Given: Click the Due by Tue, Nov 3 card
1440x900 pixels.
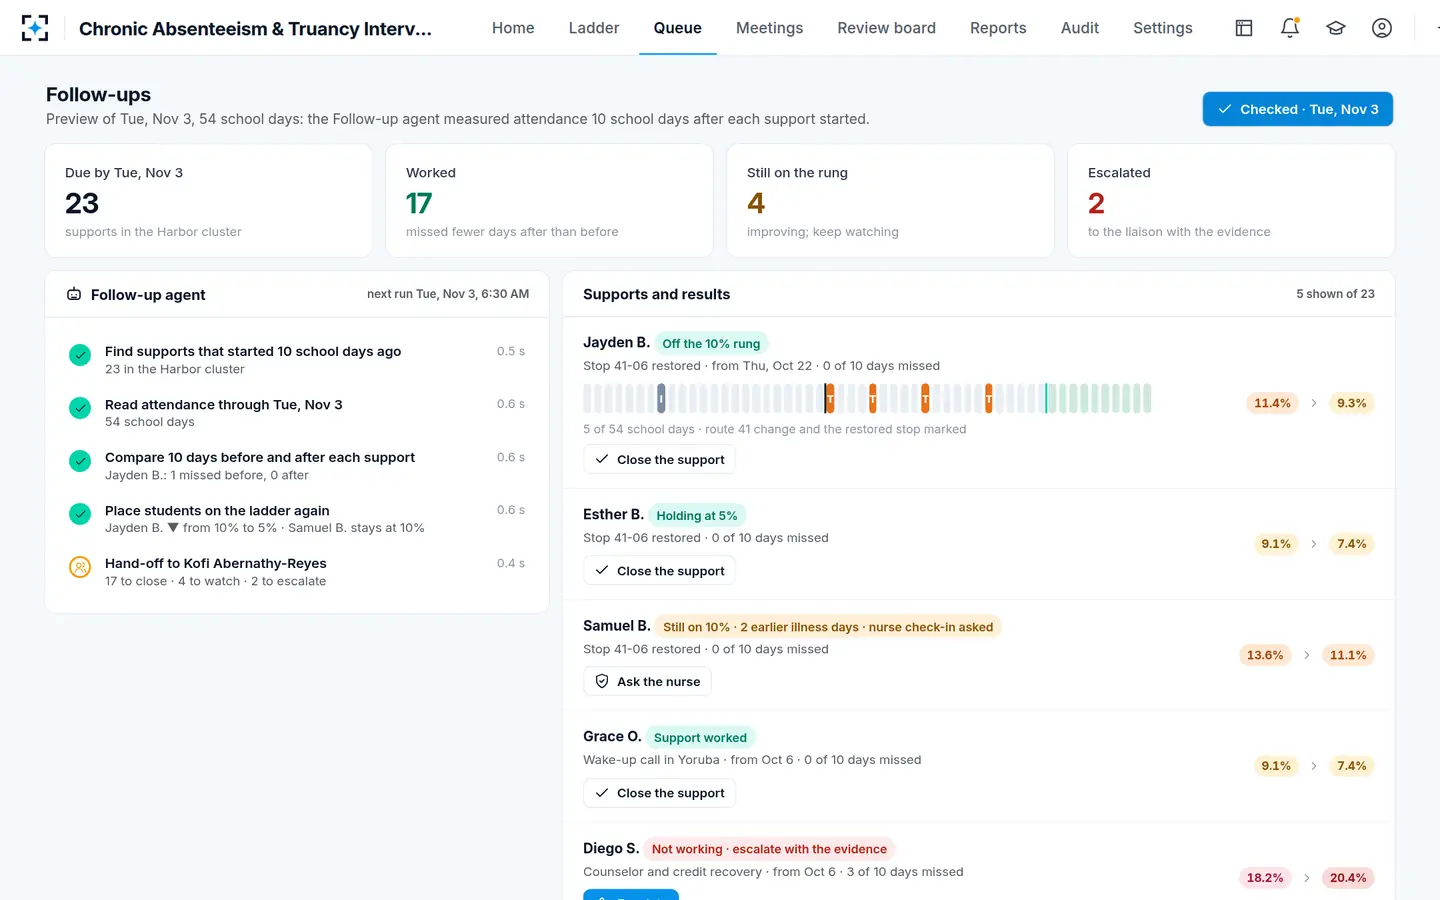Looking at the screenshot, I should pos(208,201).
